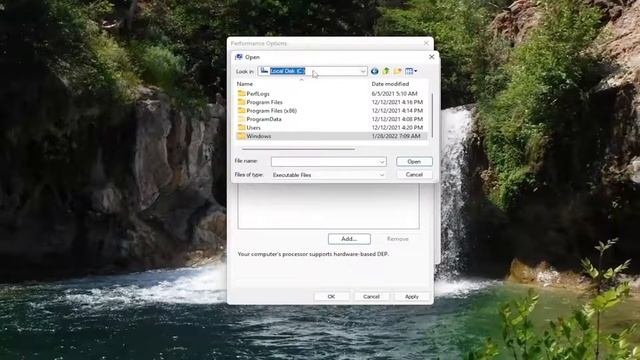Create a new folder in the Open dialog
Screen dimensions: 640x360
point(398,71)
